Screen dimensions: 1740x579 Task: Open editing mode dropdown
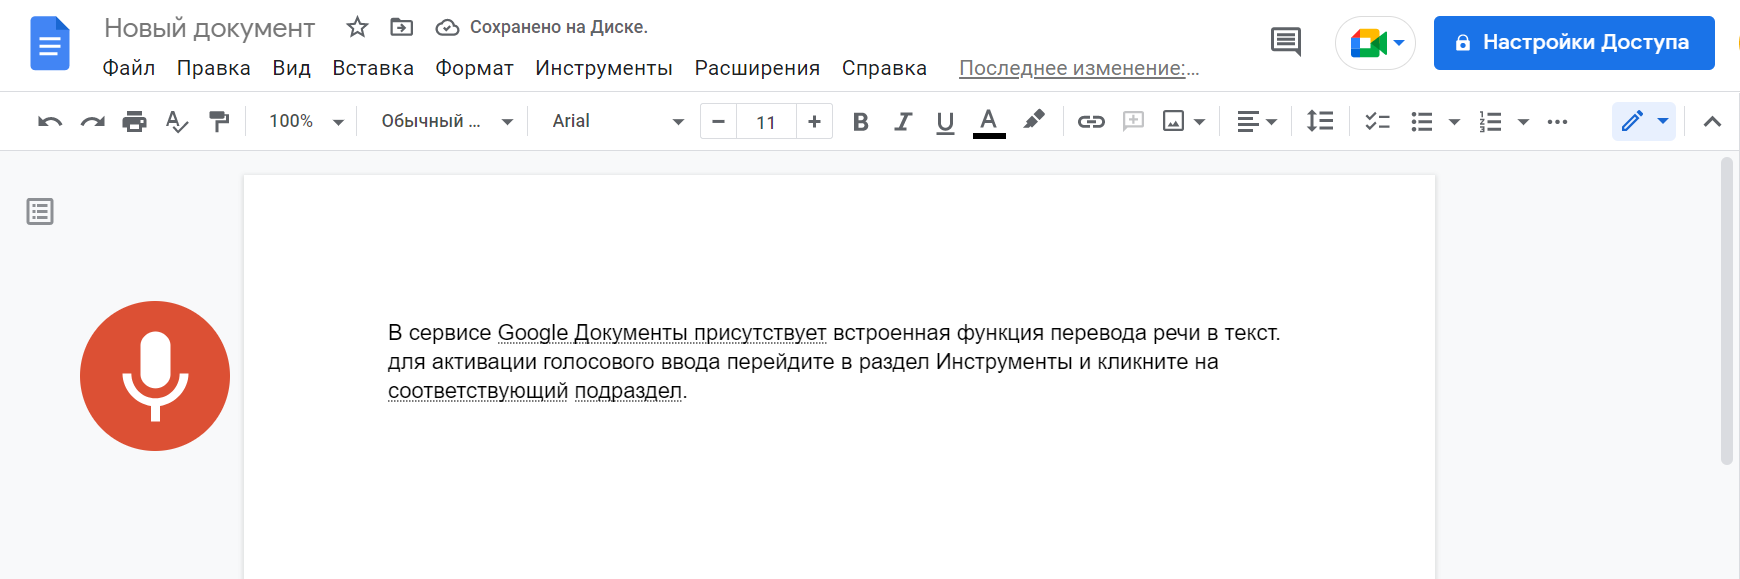(x=1644, y=121)
